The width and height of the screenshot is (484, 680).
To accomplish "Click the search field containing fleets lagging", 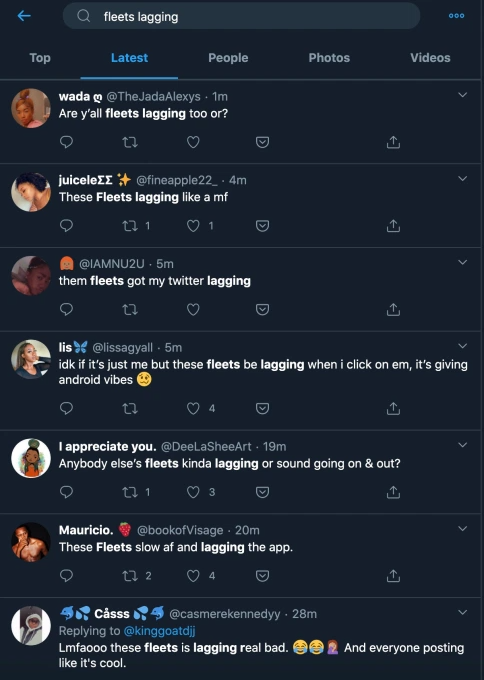I will tap(241, 16).
